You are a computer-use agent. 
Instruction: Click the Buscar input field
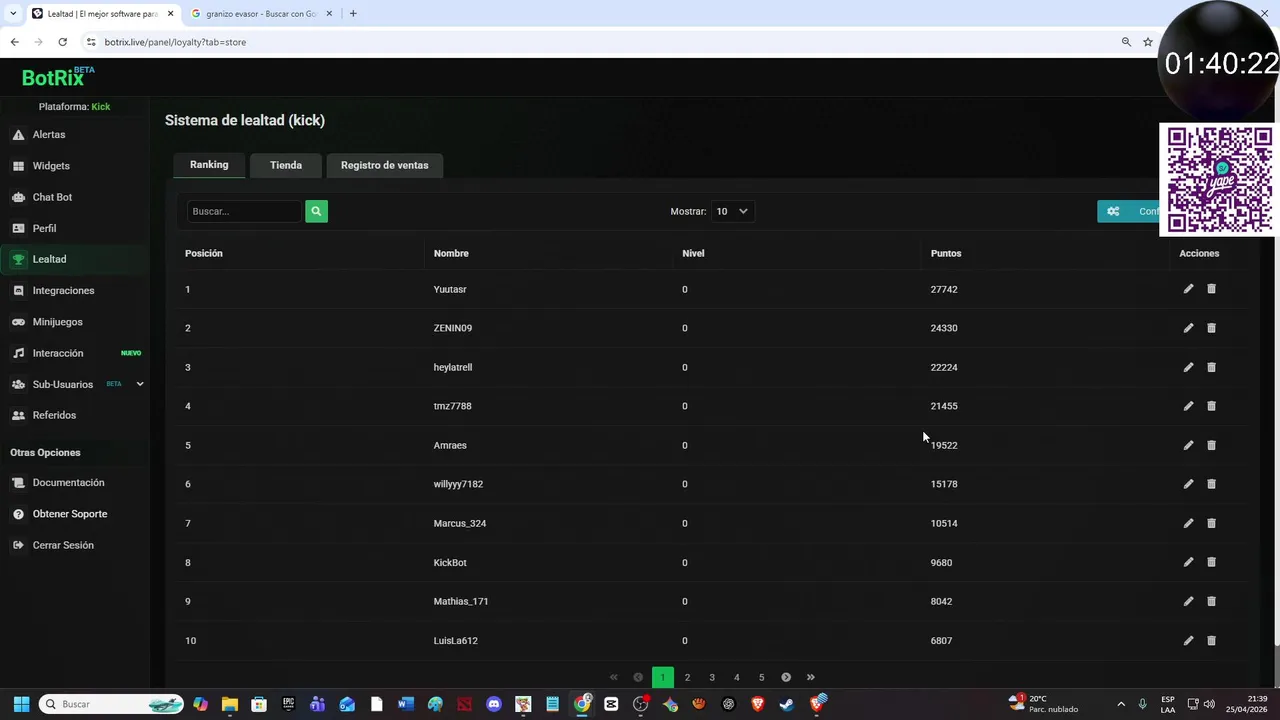click(244, 211)
